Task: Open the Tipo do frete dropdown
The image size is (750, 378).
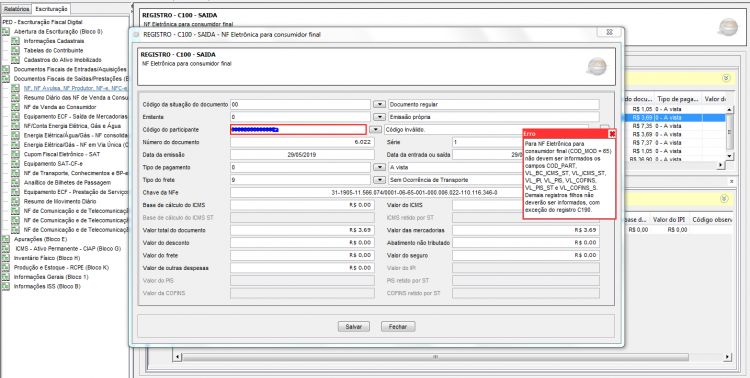Action: point(379,180)
